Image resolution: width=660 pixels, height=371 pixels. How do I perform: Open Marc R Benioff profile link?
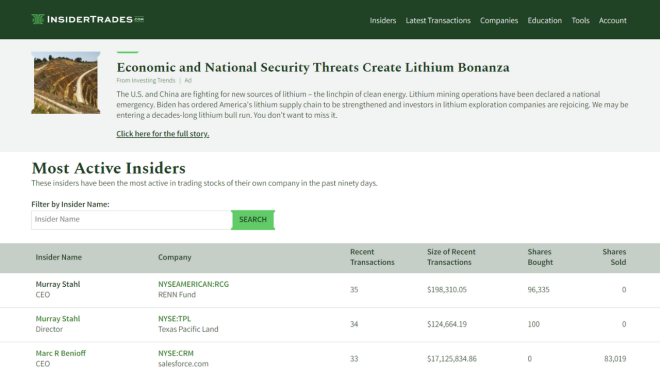pos(61,353)
